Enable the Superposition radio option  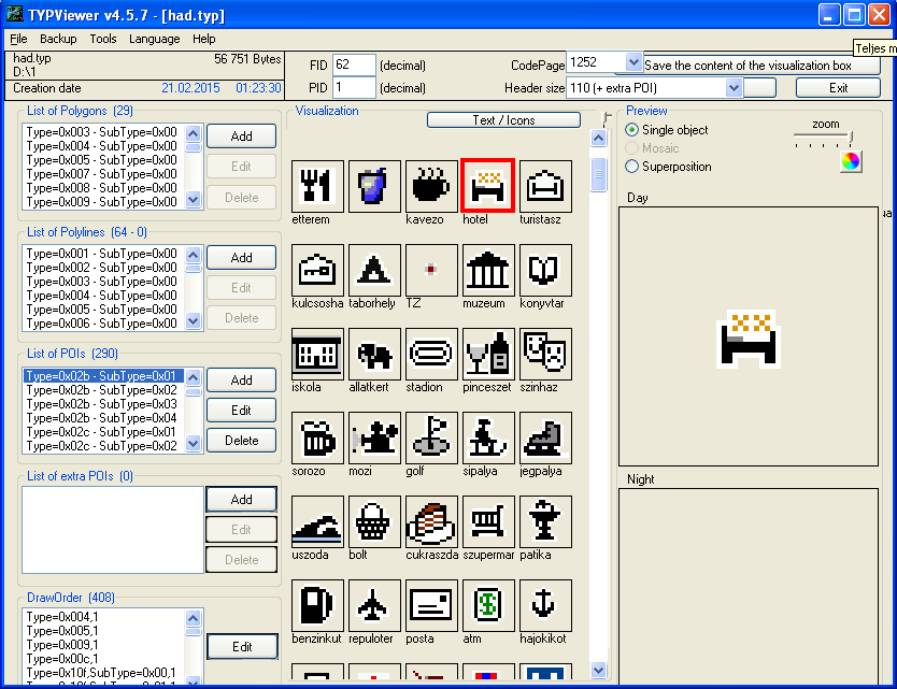632,167
